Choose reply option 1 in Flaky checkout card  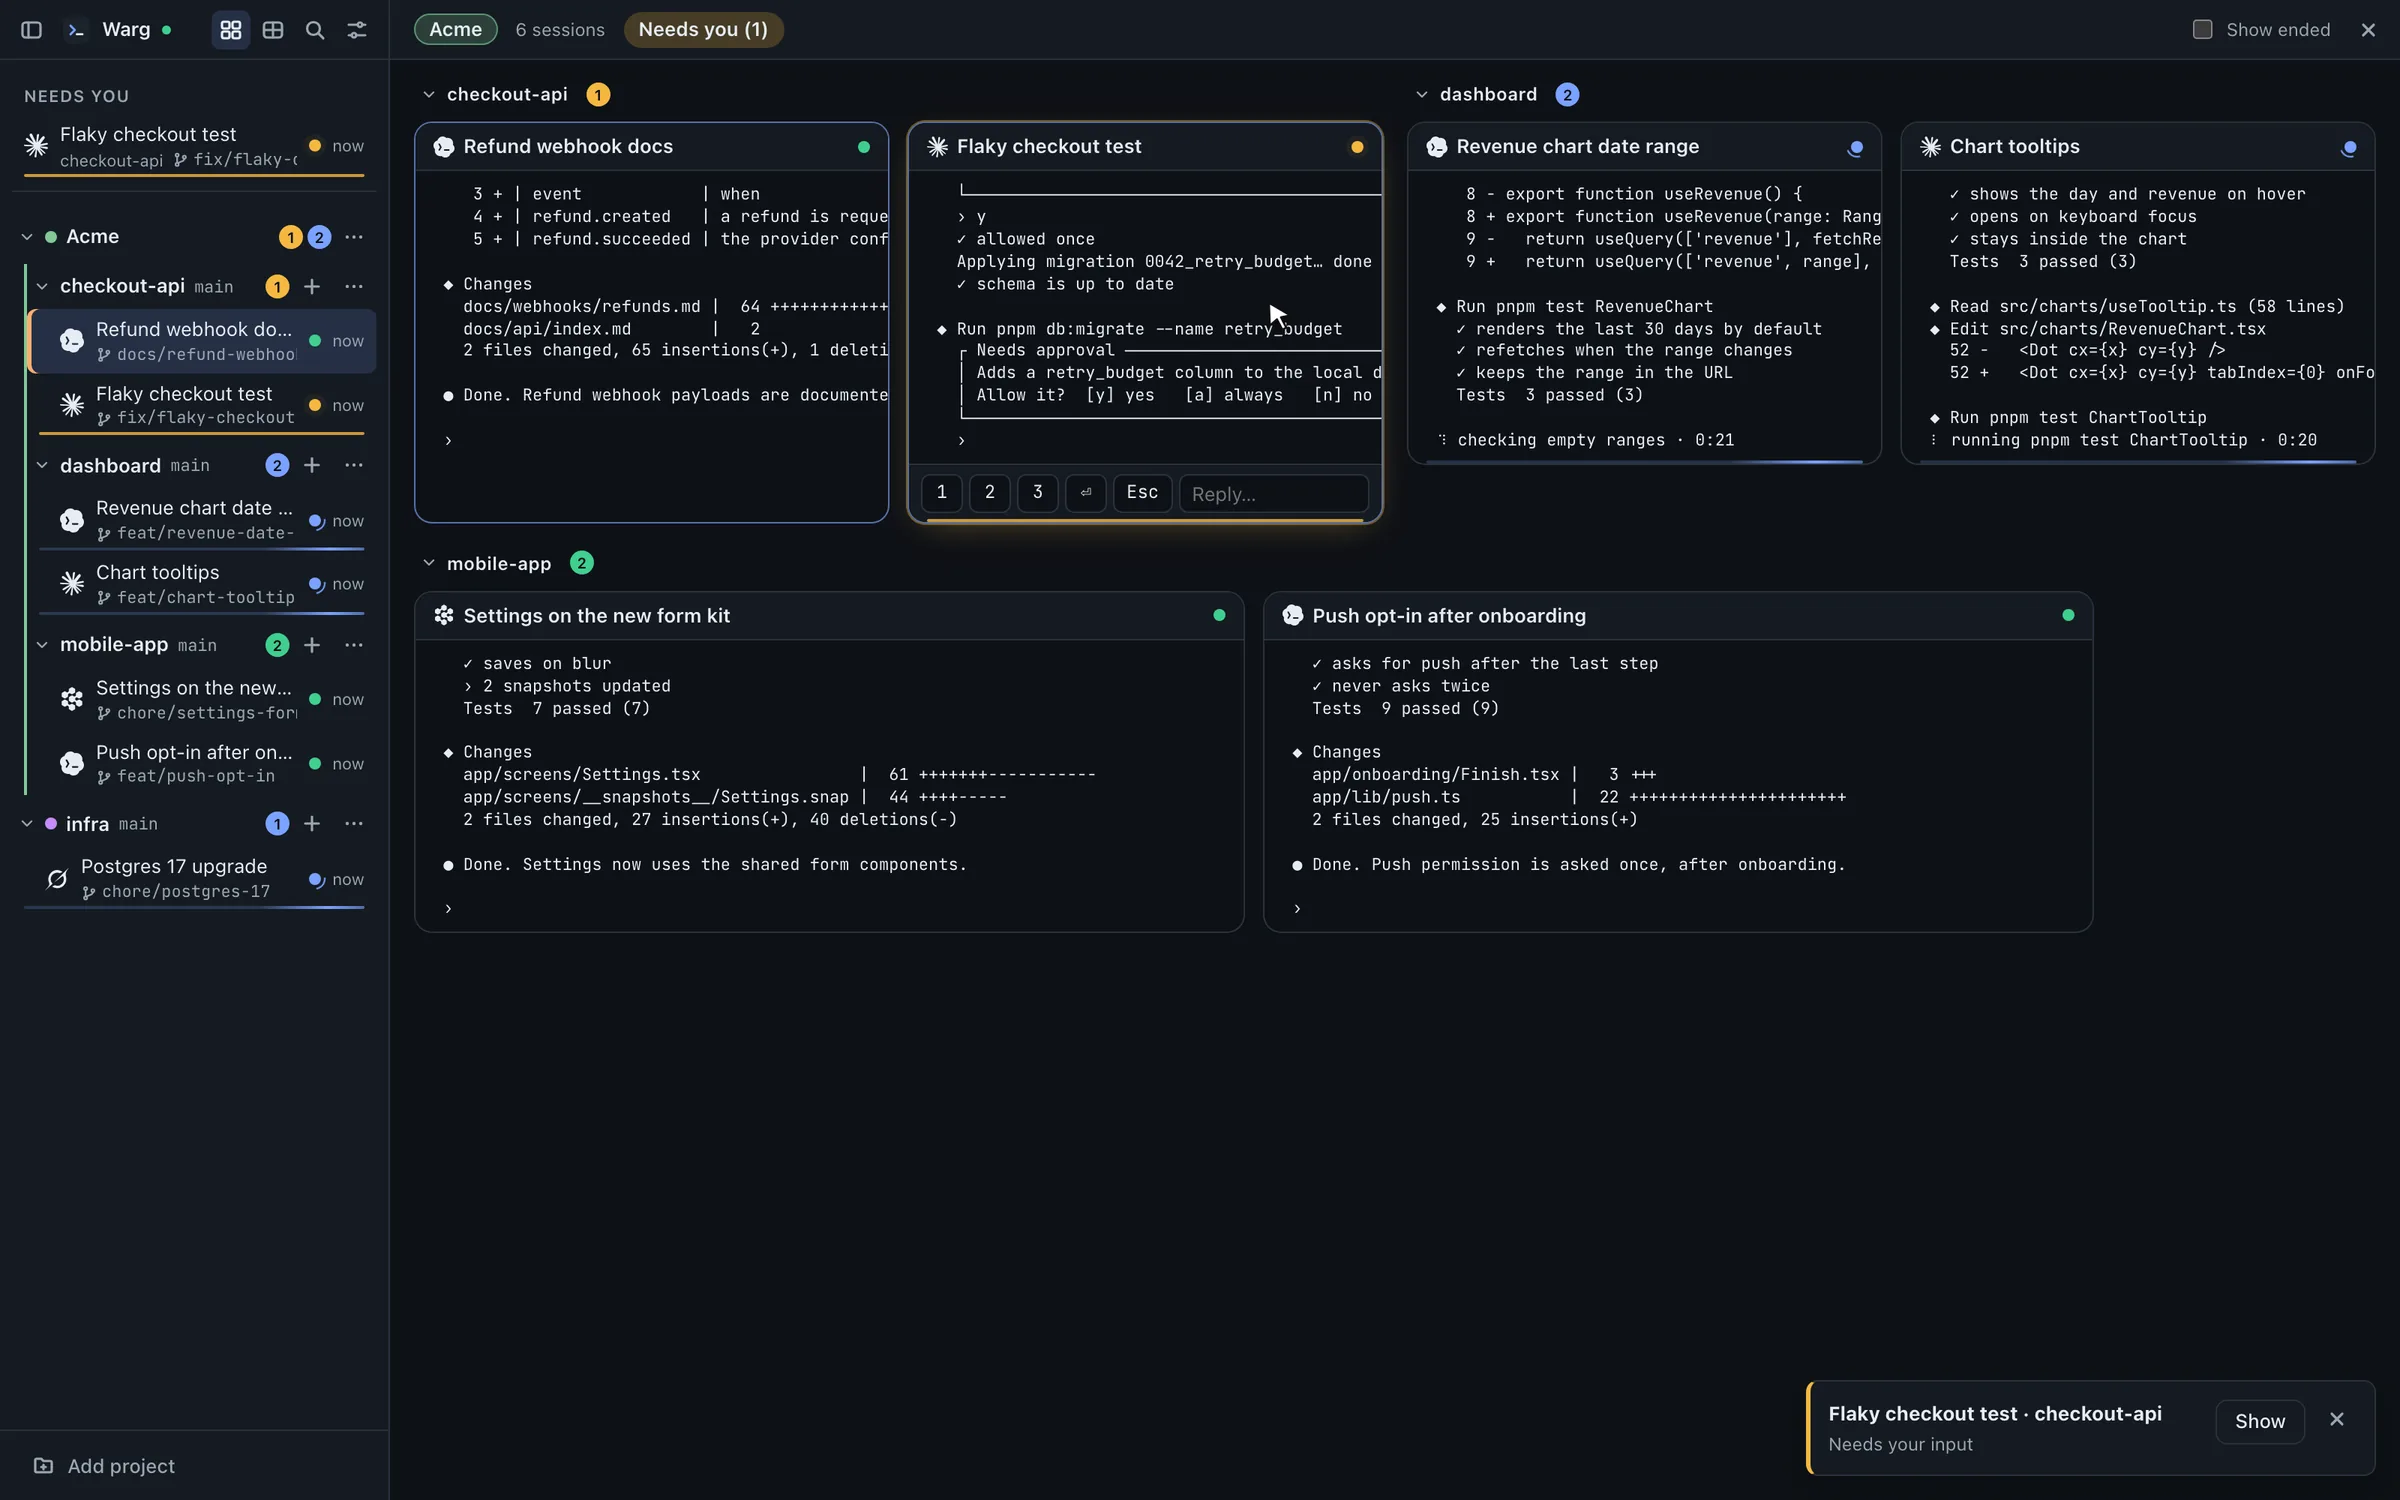[941, 493]
